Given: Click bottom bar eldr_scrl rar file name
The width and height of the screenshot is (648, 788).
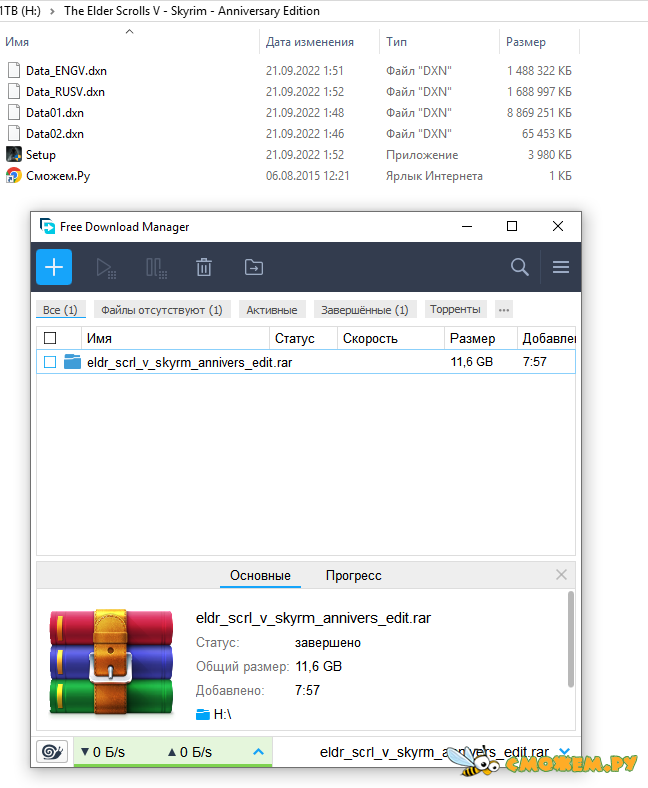Looking at the screenshot, I should pos(434,752).
